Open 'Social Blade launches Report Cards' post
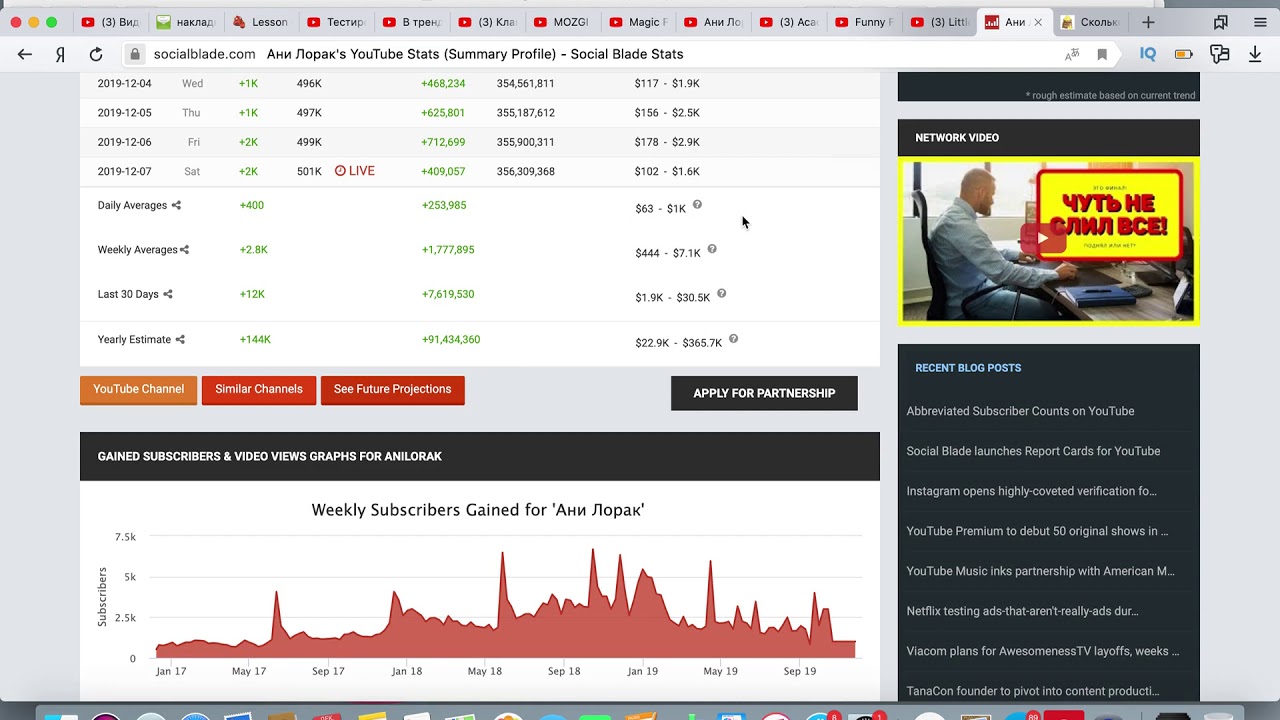 [1033, 451]
